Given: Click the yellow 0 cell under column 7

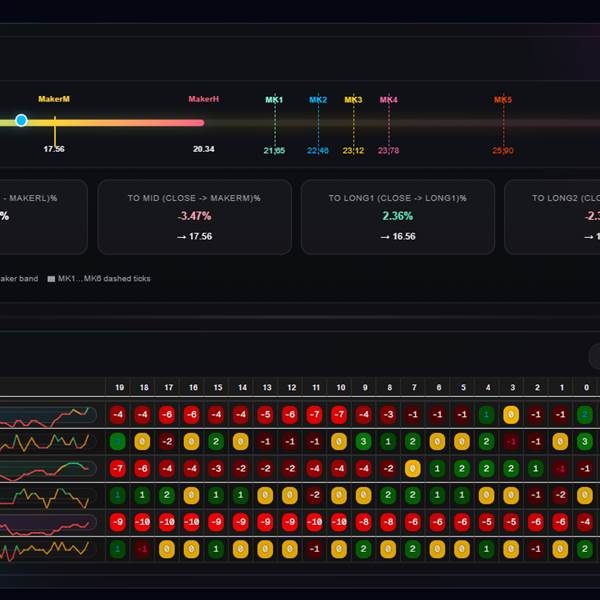Looking at the screenshot, I should click(x=412, y=468).
